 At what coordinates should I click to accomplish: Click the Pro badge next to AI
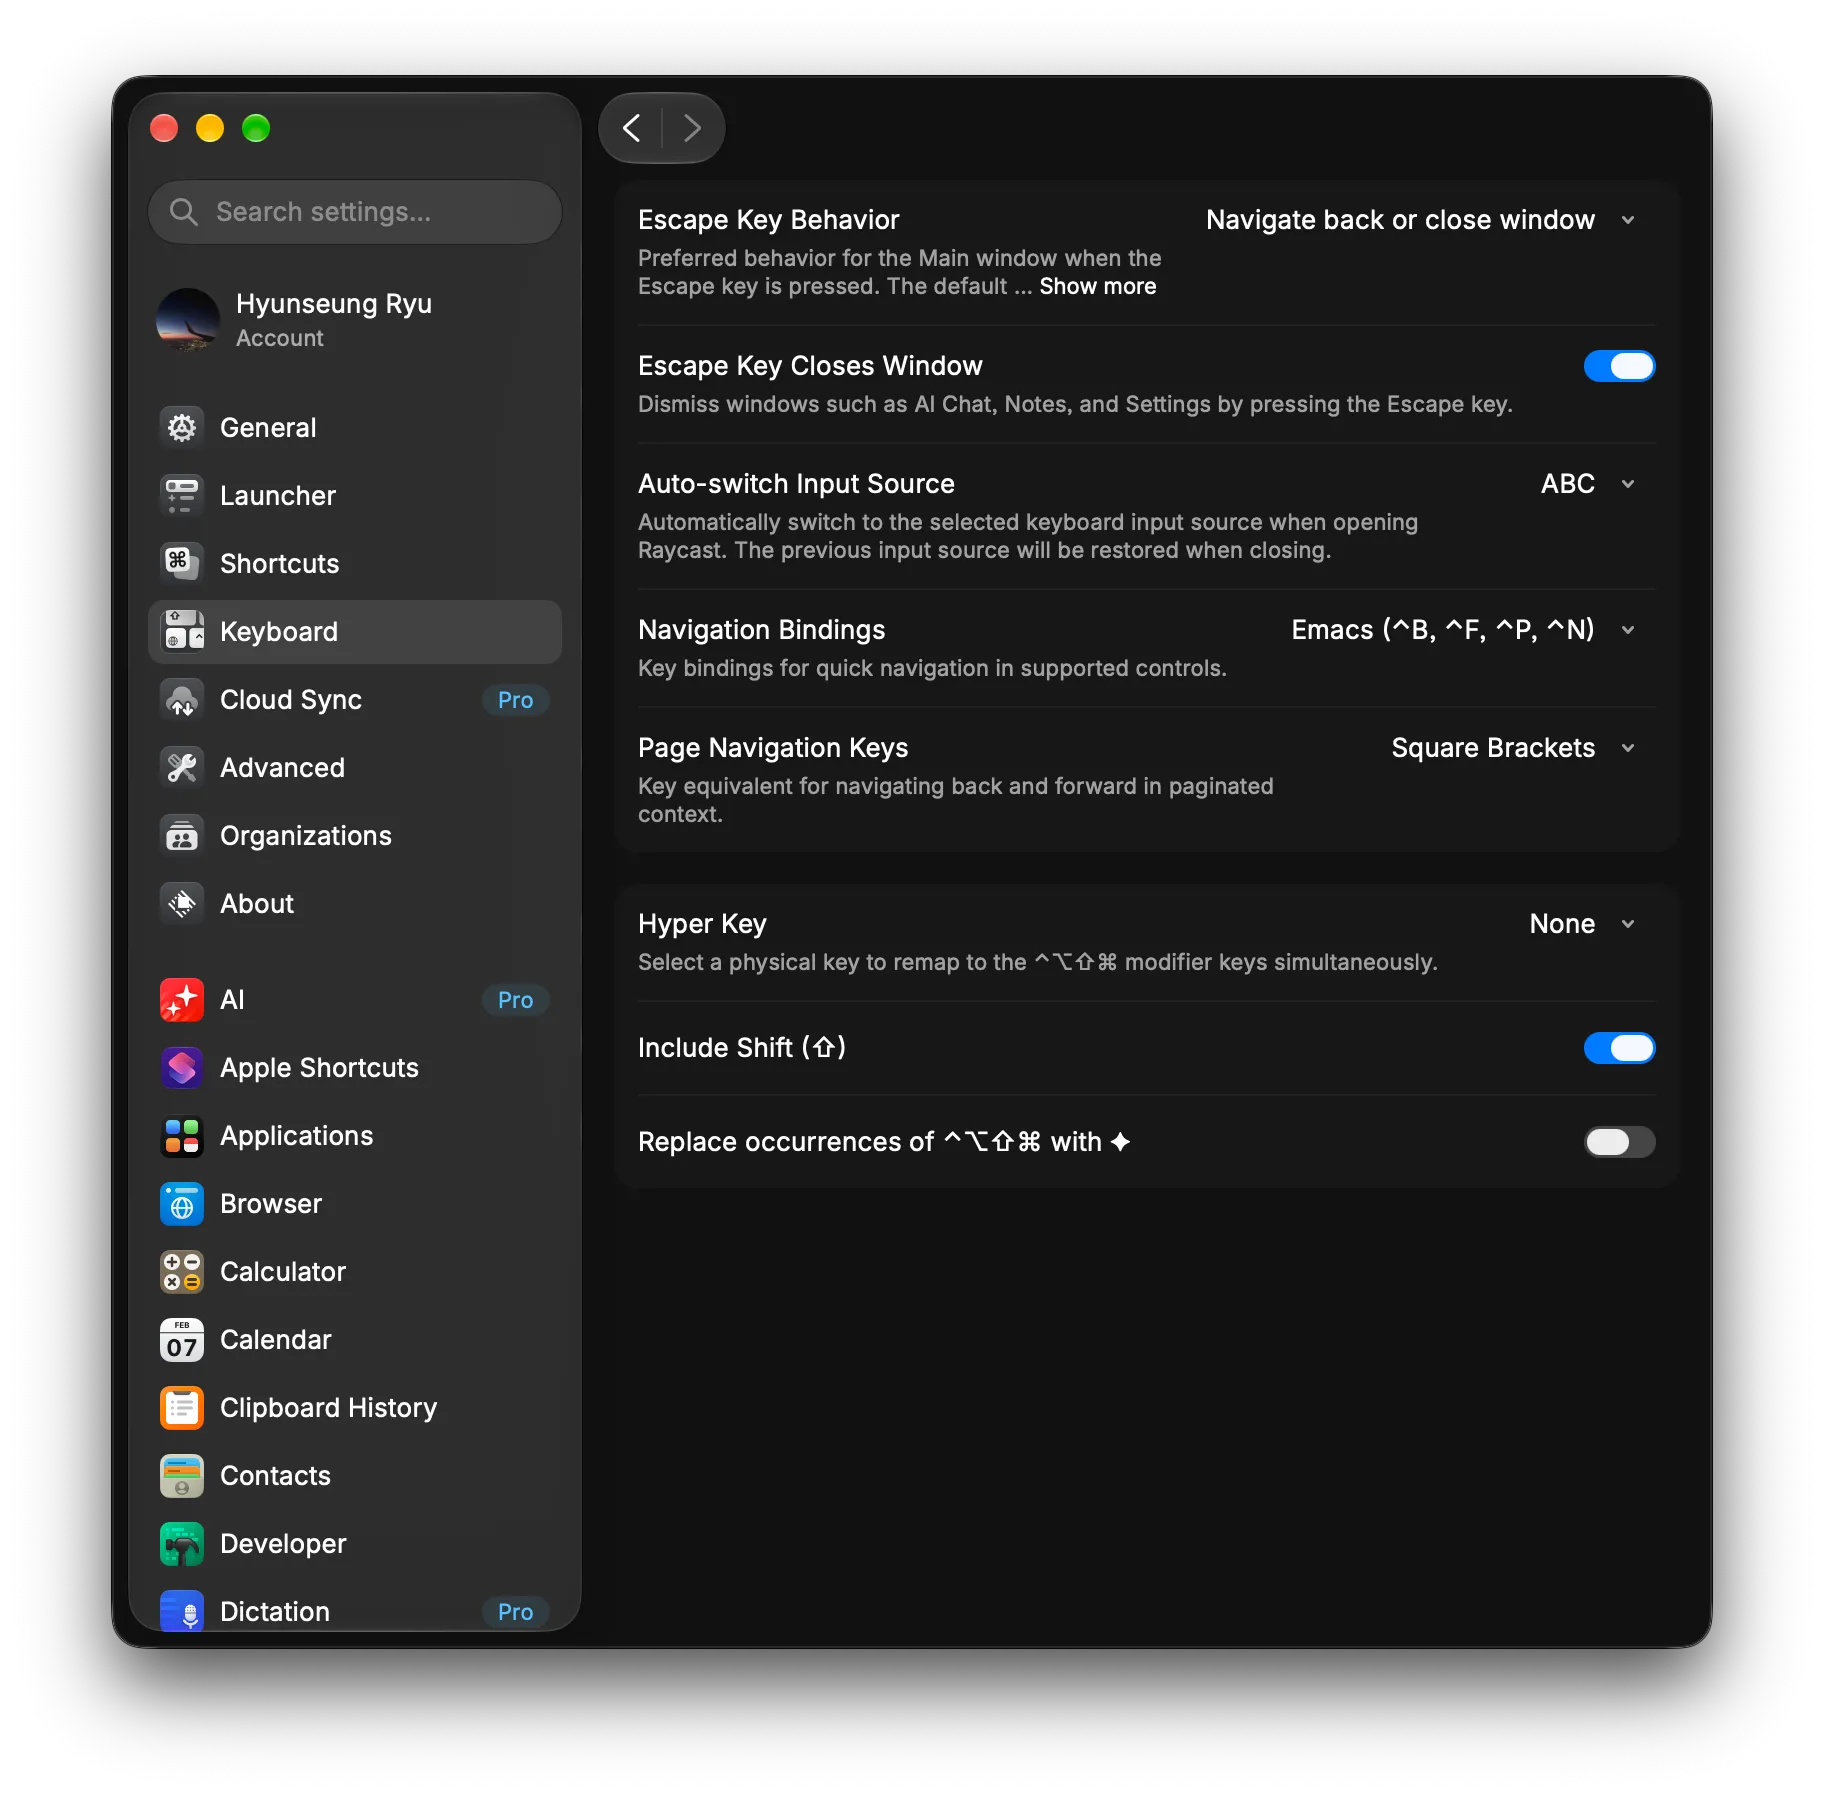516,1000
